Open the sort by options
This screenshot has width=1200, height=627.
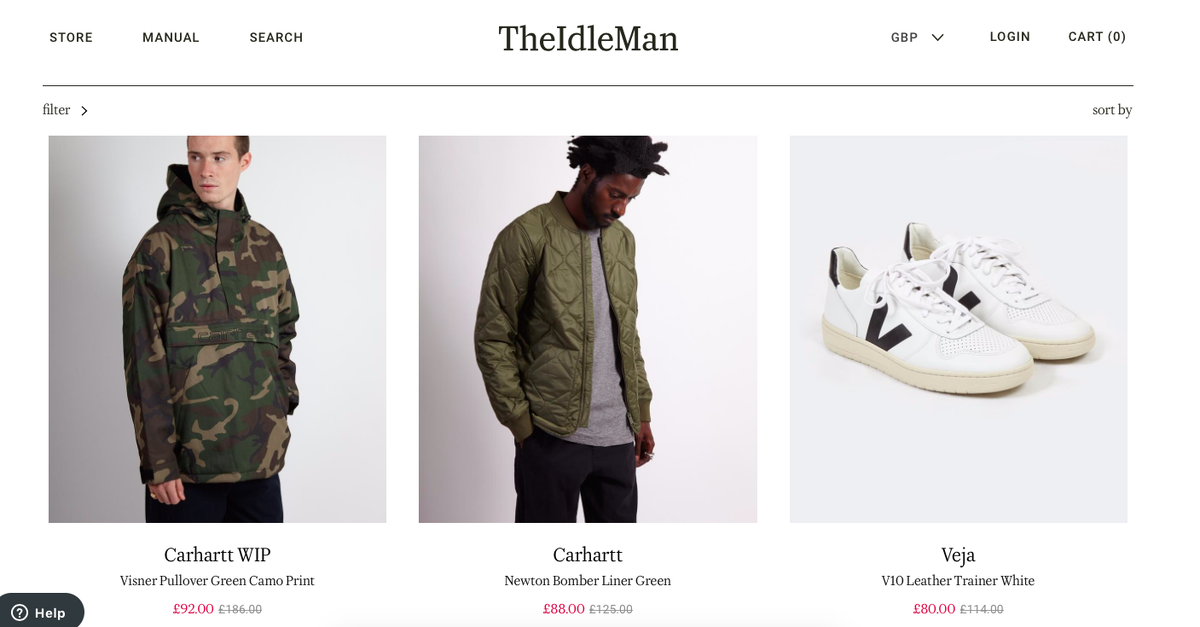pos(1112,110)
